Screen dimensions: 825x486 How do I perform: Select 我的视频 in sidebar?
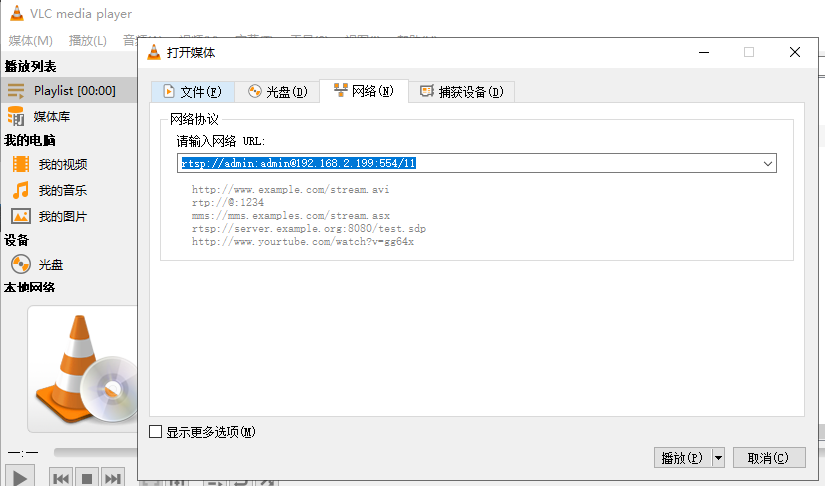tap(63, 165)
